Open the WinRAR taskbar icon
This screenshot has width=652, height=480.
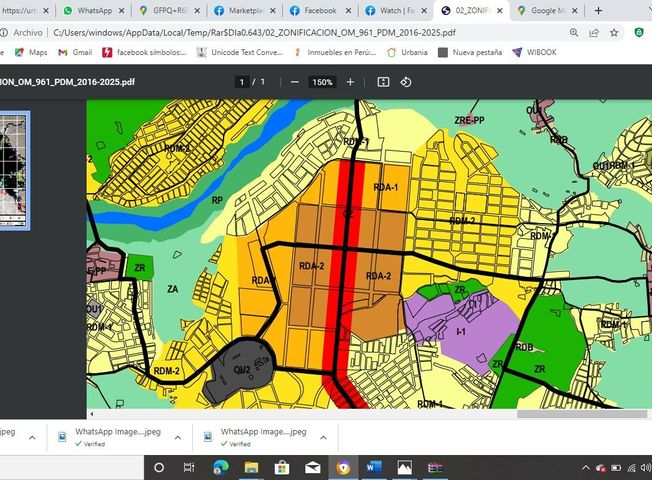pyautogui.click(x=435, y=468)
